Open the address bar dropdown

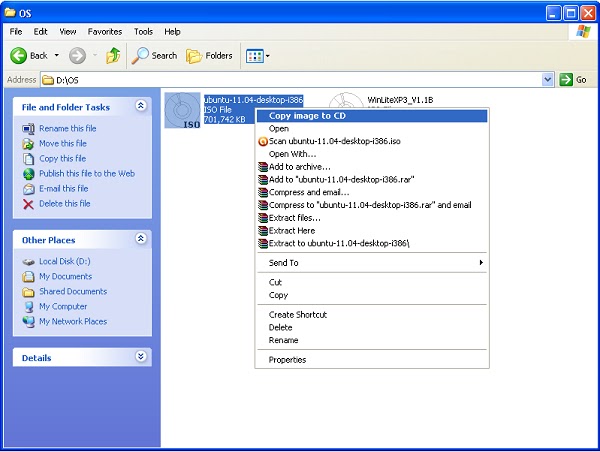pos(548,80)
